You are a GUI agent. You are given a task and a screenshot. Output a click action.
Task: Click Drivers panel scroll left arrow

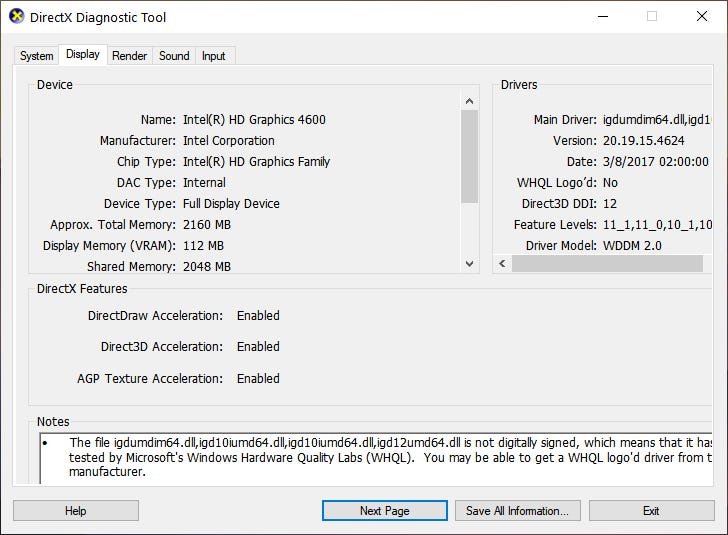[x=502, y=263]
